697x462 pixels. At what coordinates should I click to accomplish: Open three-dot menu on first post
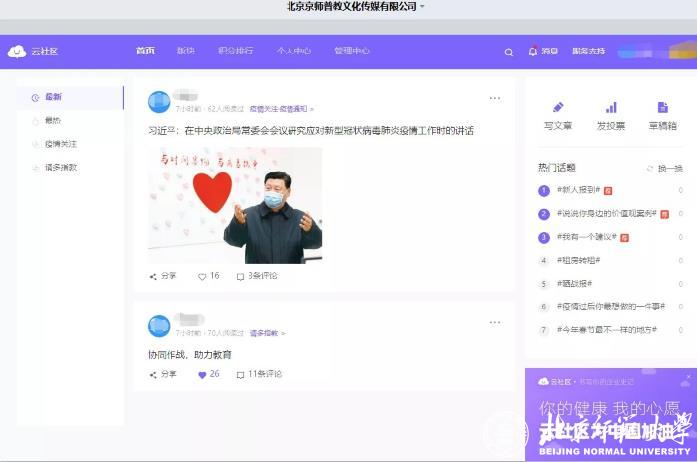[494, 98]
